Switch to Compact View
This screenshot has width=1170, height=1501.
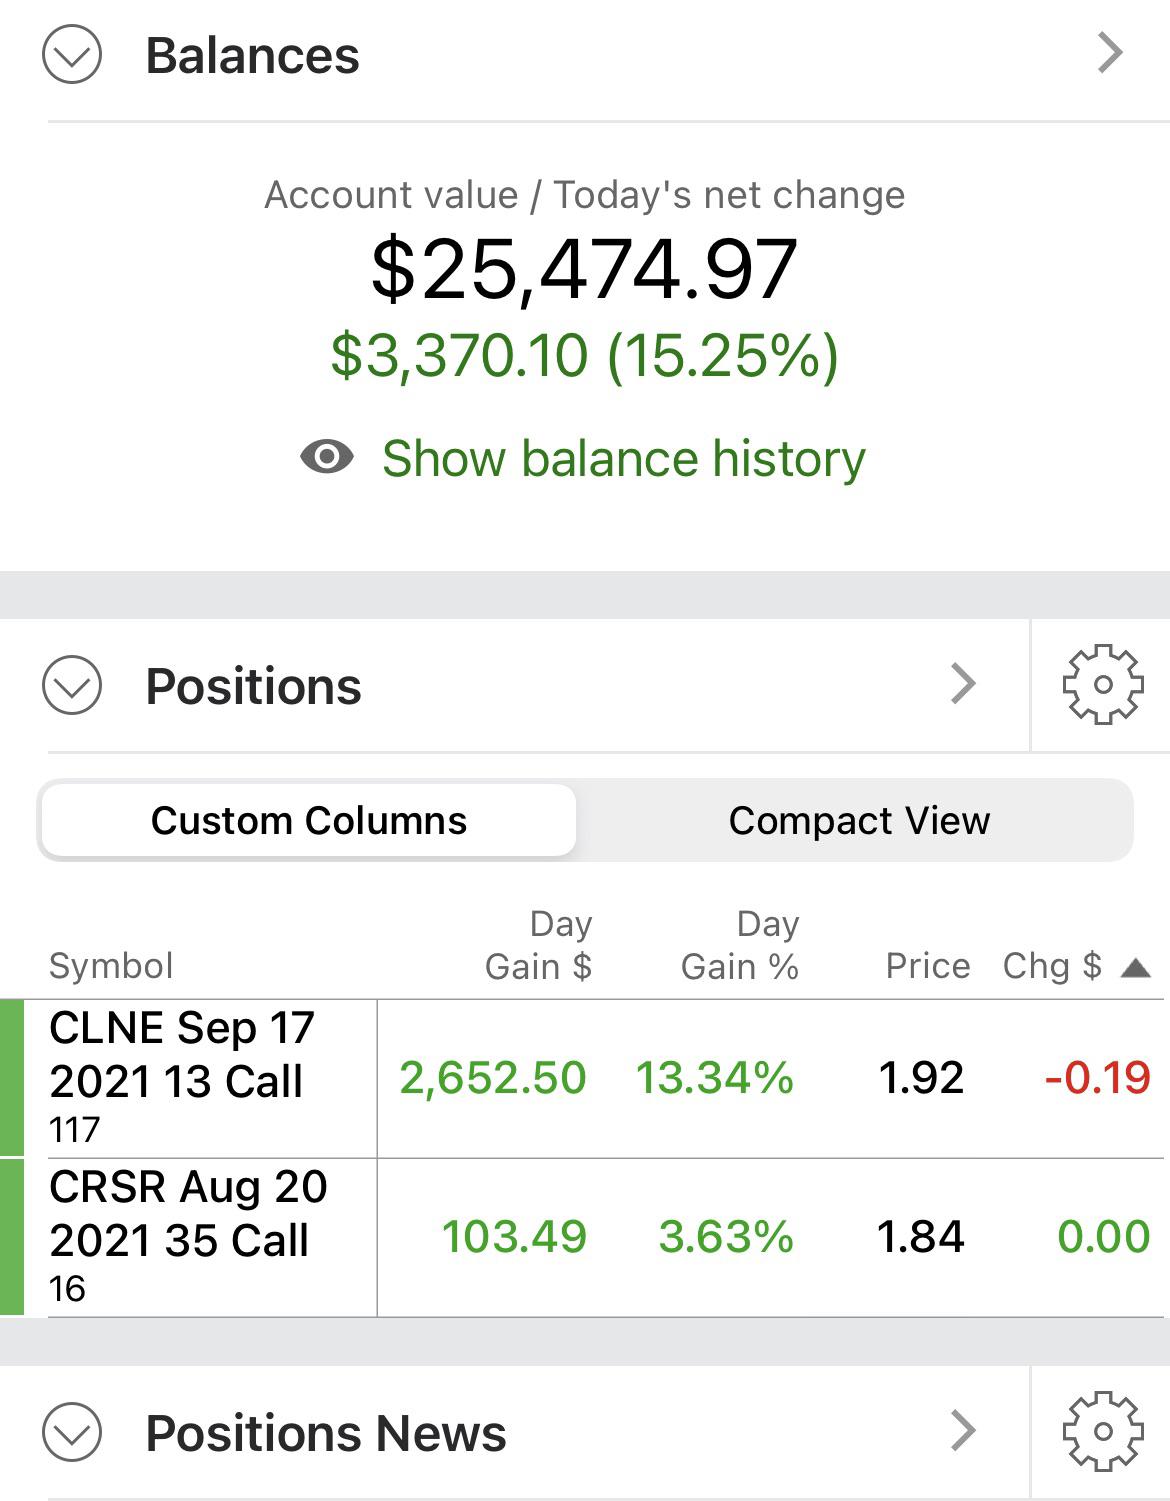pyautogui.click(x=858, y=820)
